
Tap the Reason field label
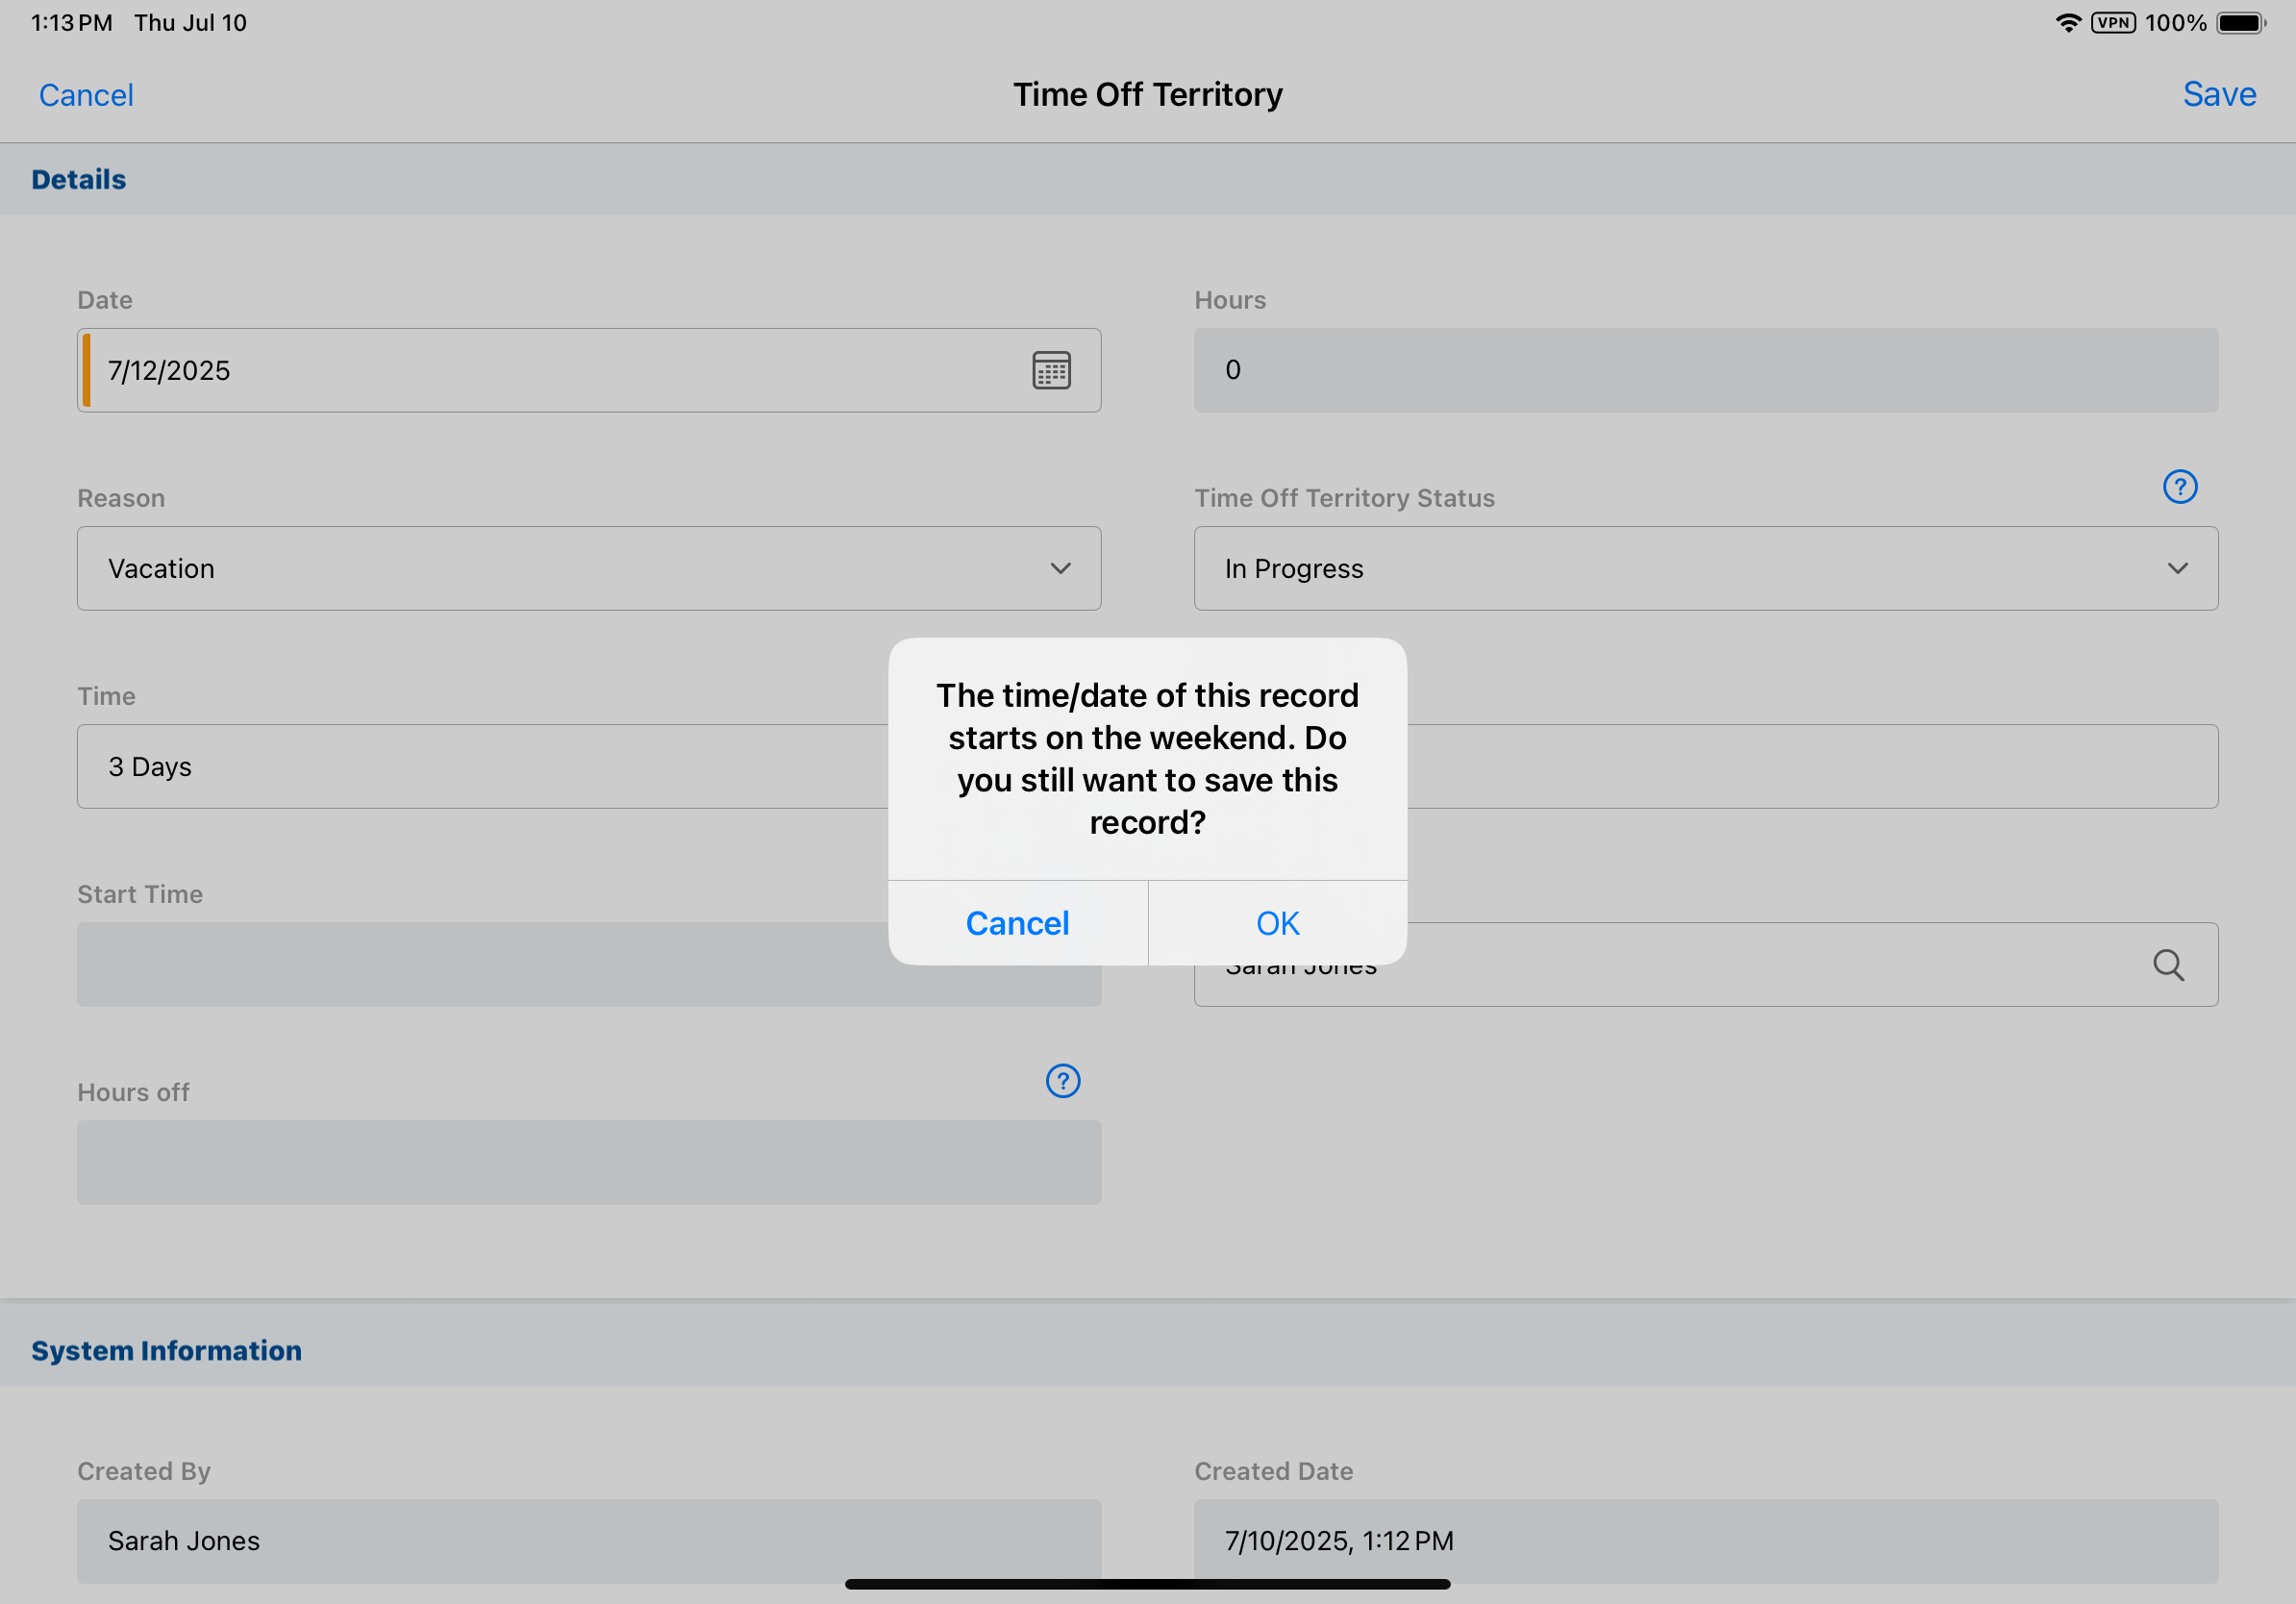click(121, 498)
